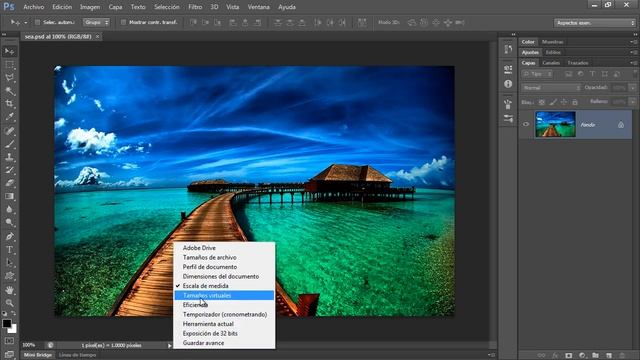This screenshot has height=360, width=640.
Task: Add a layer mask at Layers bottom
Action: pyautogui.click(x=569, y=356)
